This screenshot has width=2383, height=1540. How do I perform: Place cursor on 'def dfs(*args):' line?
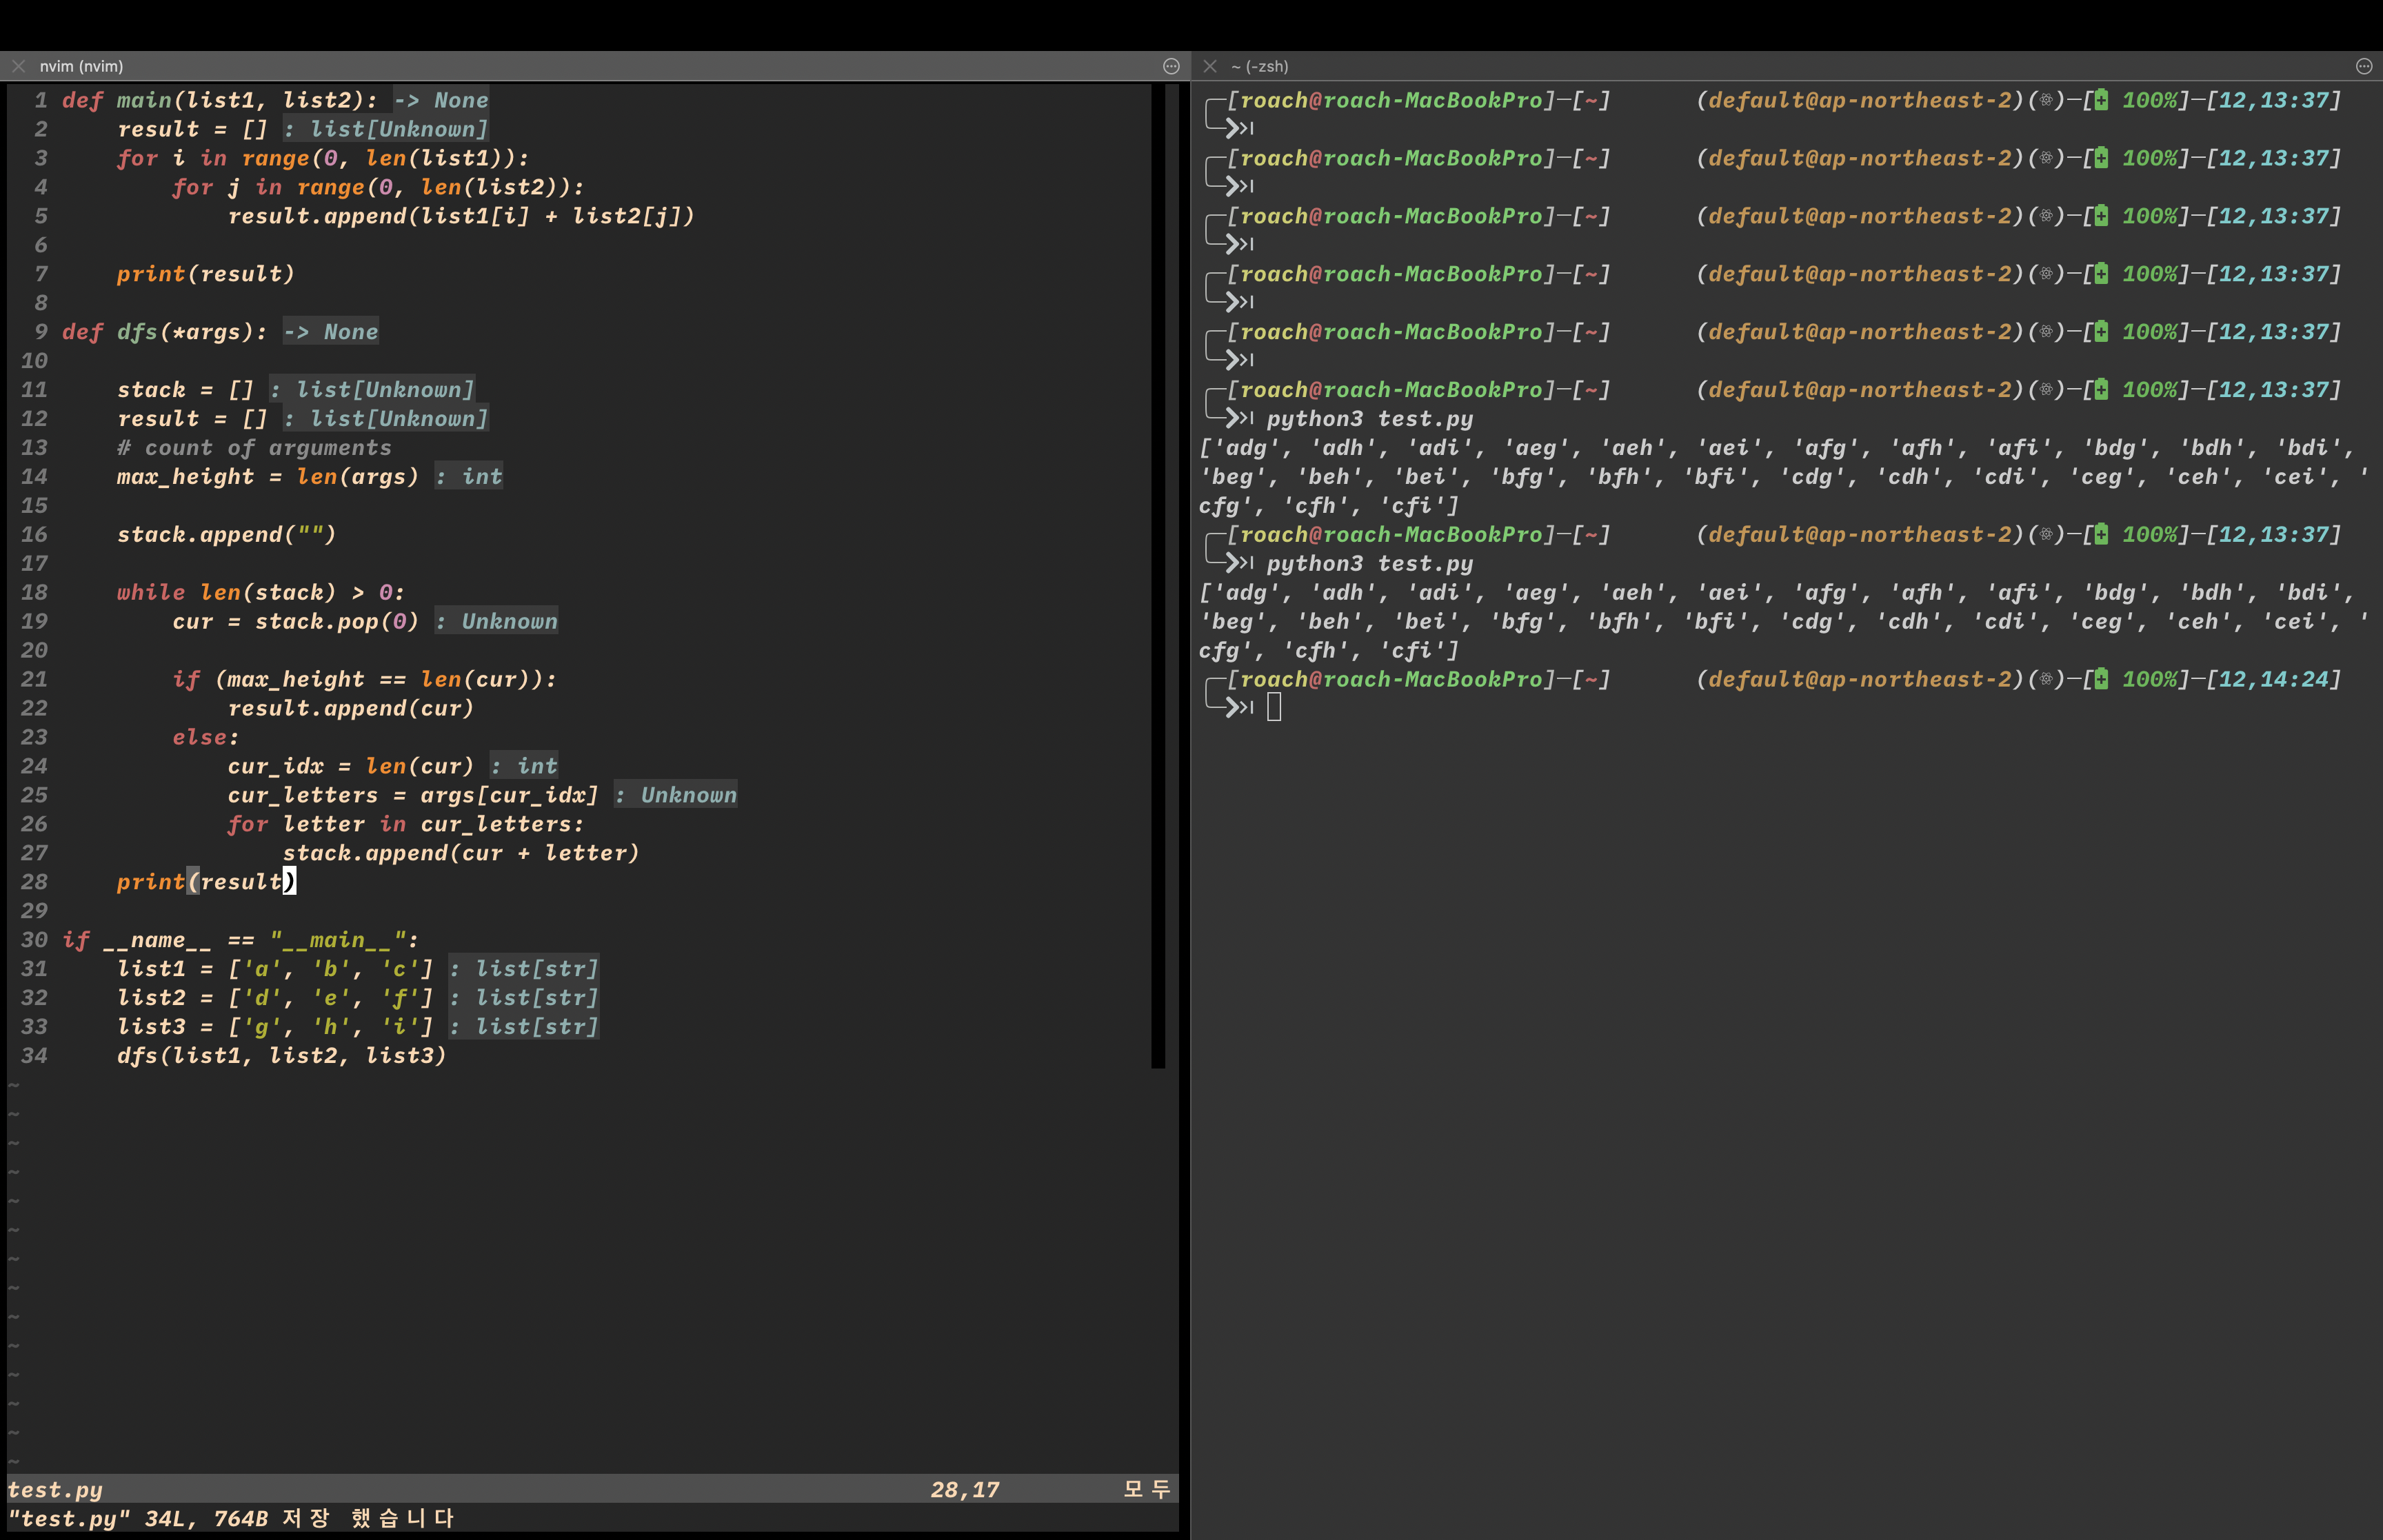165,332
